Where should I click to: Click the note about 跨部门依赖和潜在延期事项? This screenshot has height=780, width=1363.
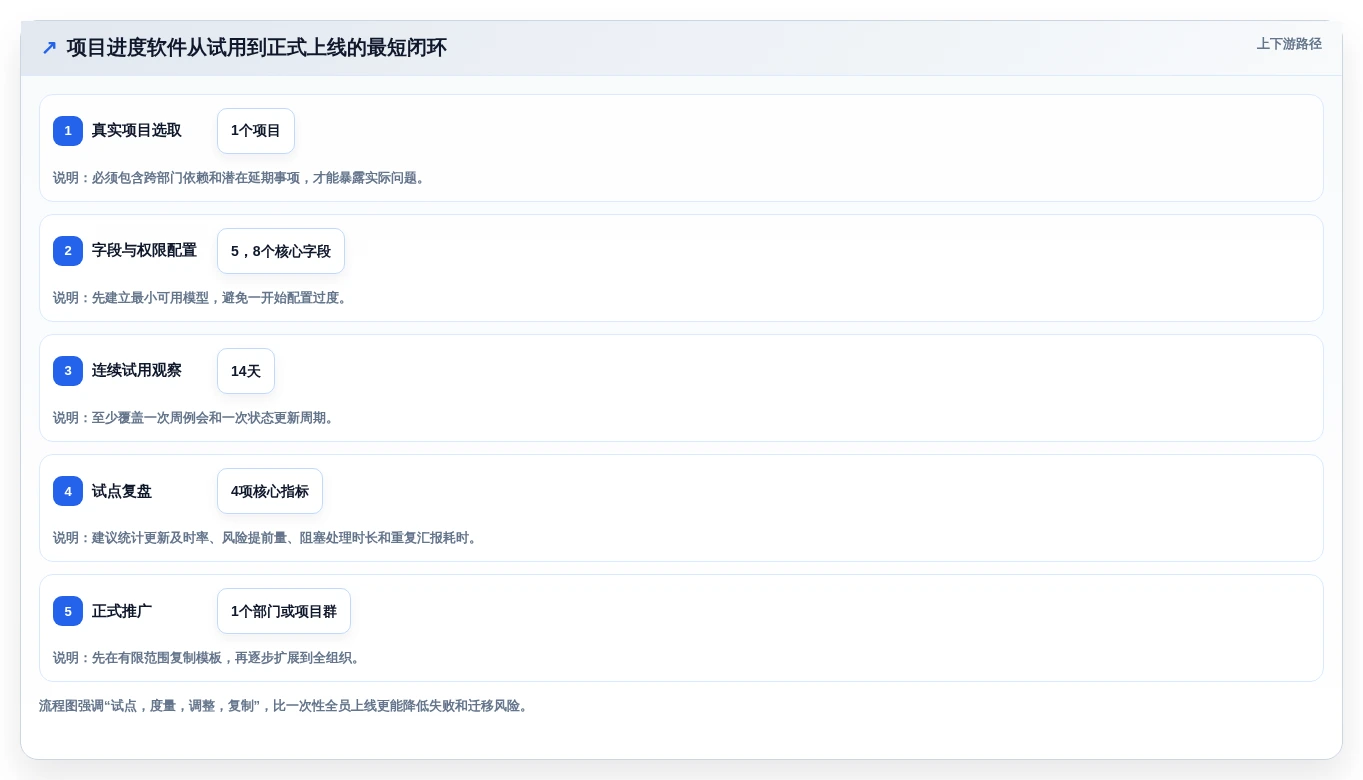coord(241,178)
